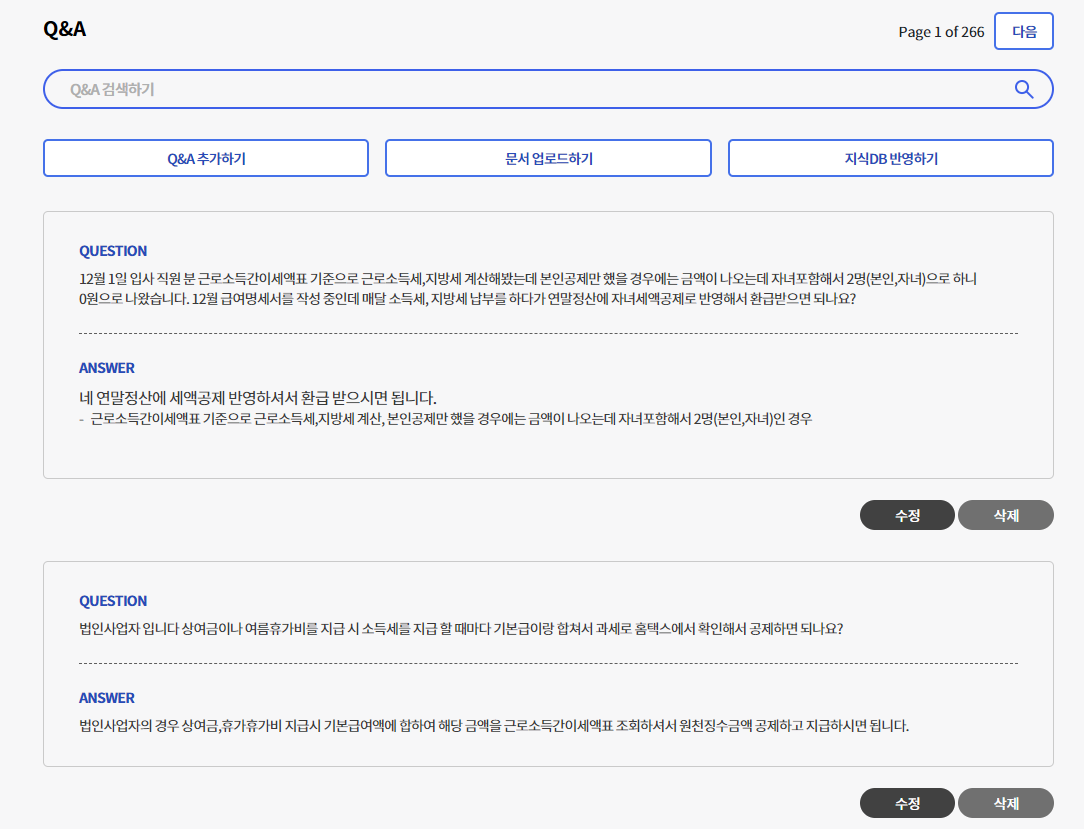
Task: Click the Page 1 of 266 indicator
Action: [x=941, y=32]
